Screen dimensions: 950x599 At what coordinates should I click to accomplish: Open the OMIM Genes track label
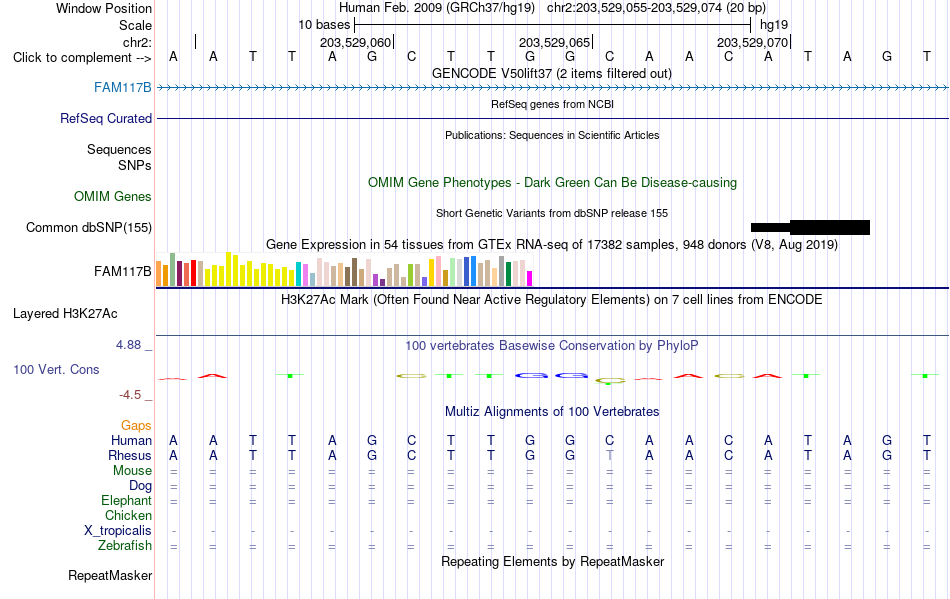113,196
